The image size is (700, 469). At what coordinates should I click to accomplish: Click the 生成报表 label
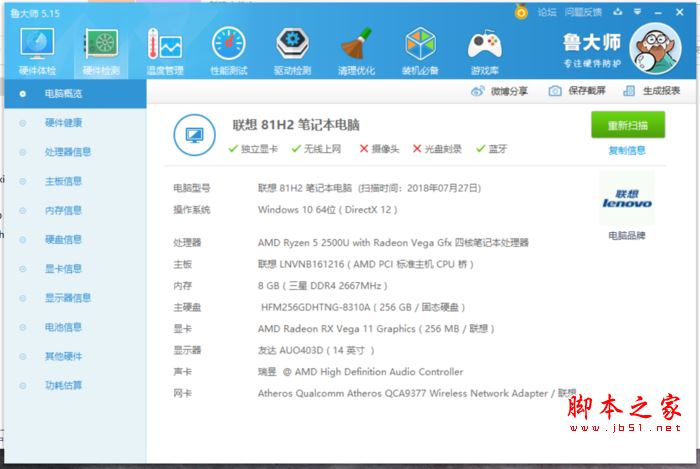661,91
